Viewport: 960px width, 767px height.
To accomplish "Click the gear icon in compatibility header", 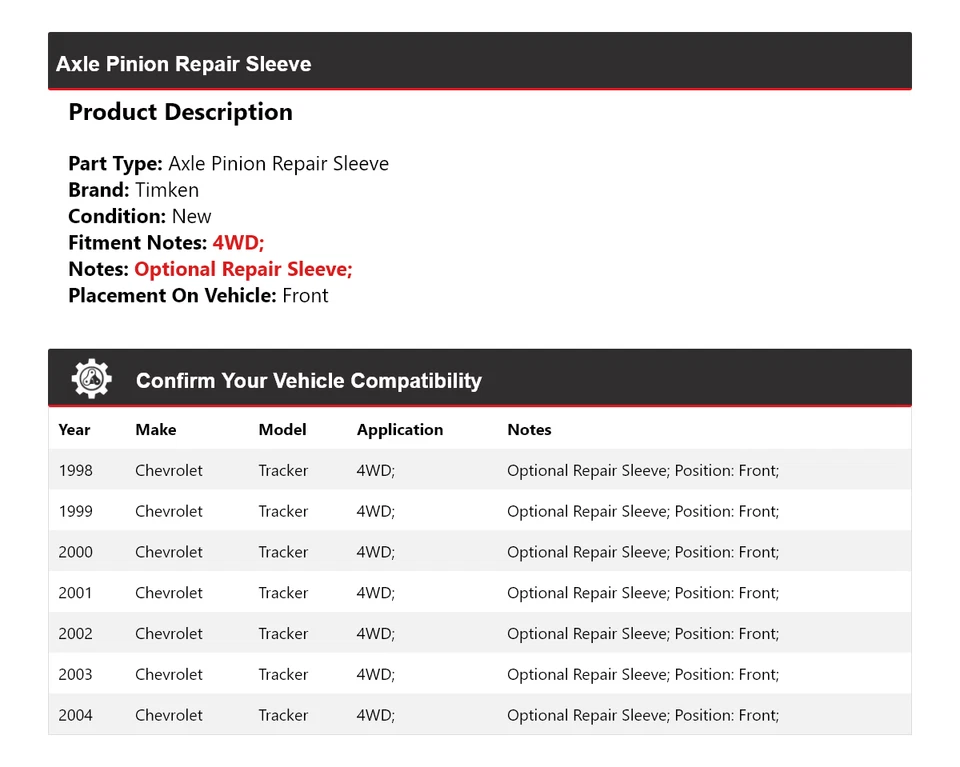I will (x=92, y=379).
